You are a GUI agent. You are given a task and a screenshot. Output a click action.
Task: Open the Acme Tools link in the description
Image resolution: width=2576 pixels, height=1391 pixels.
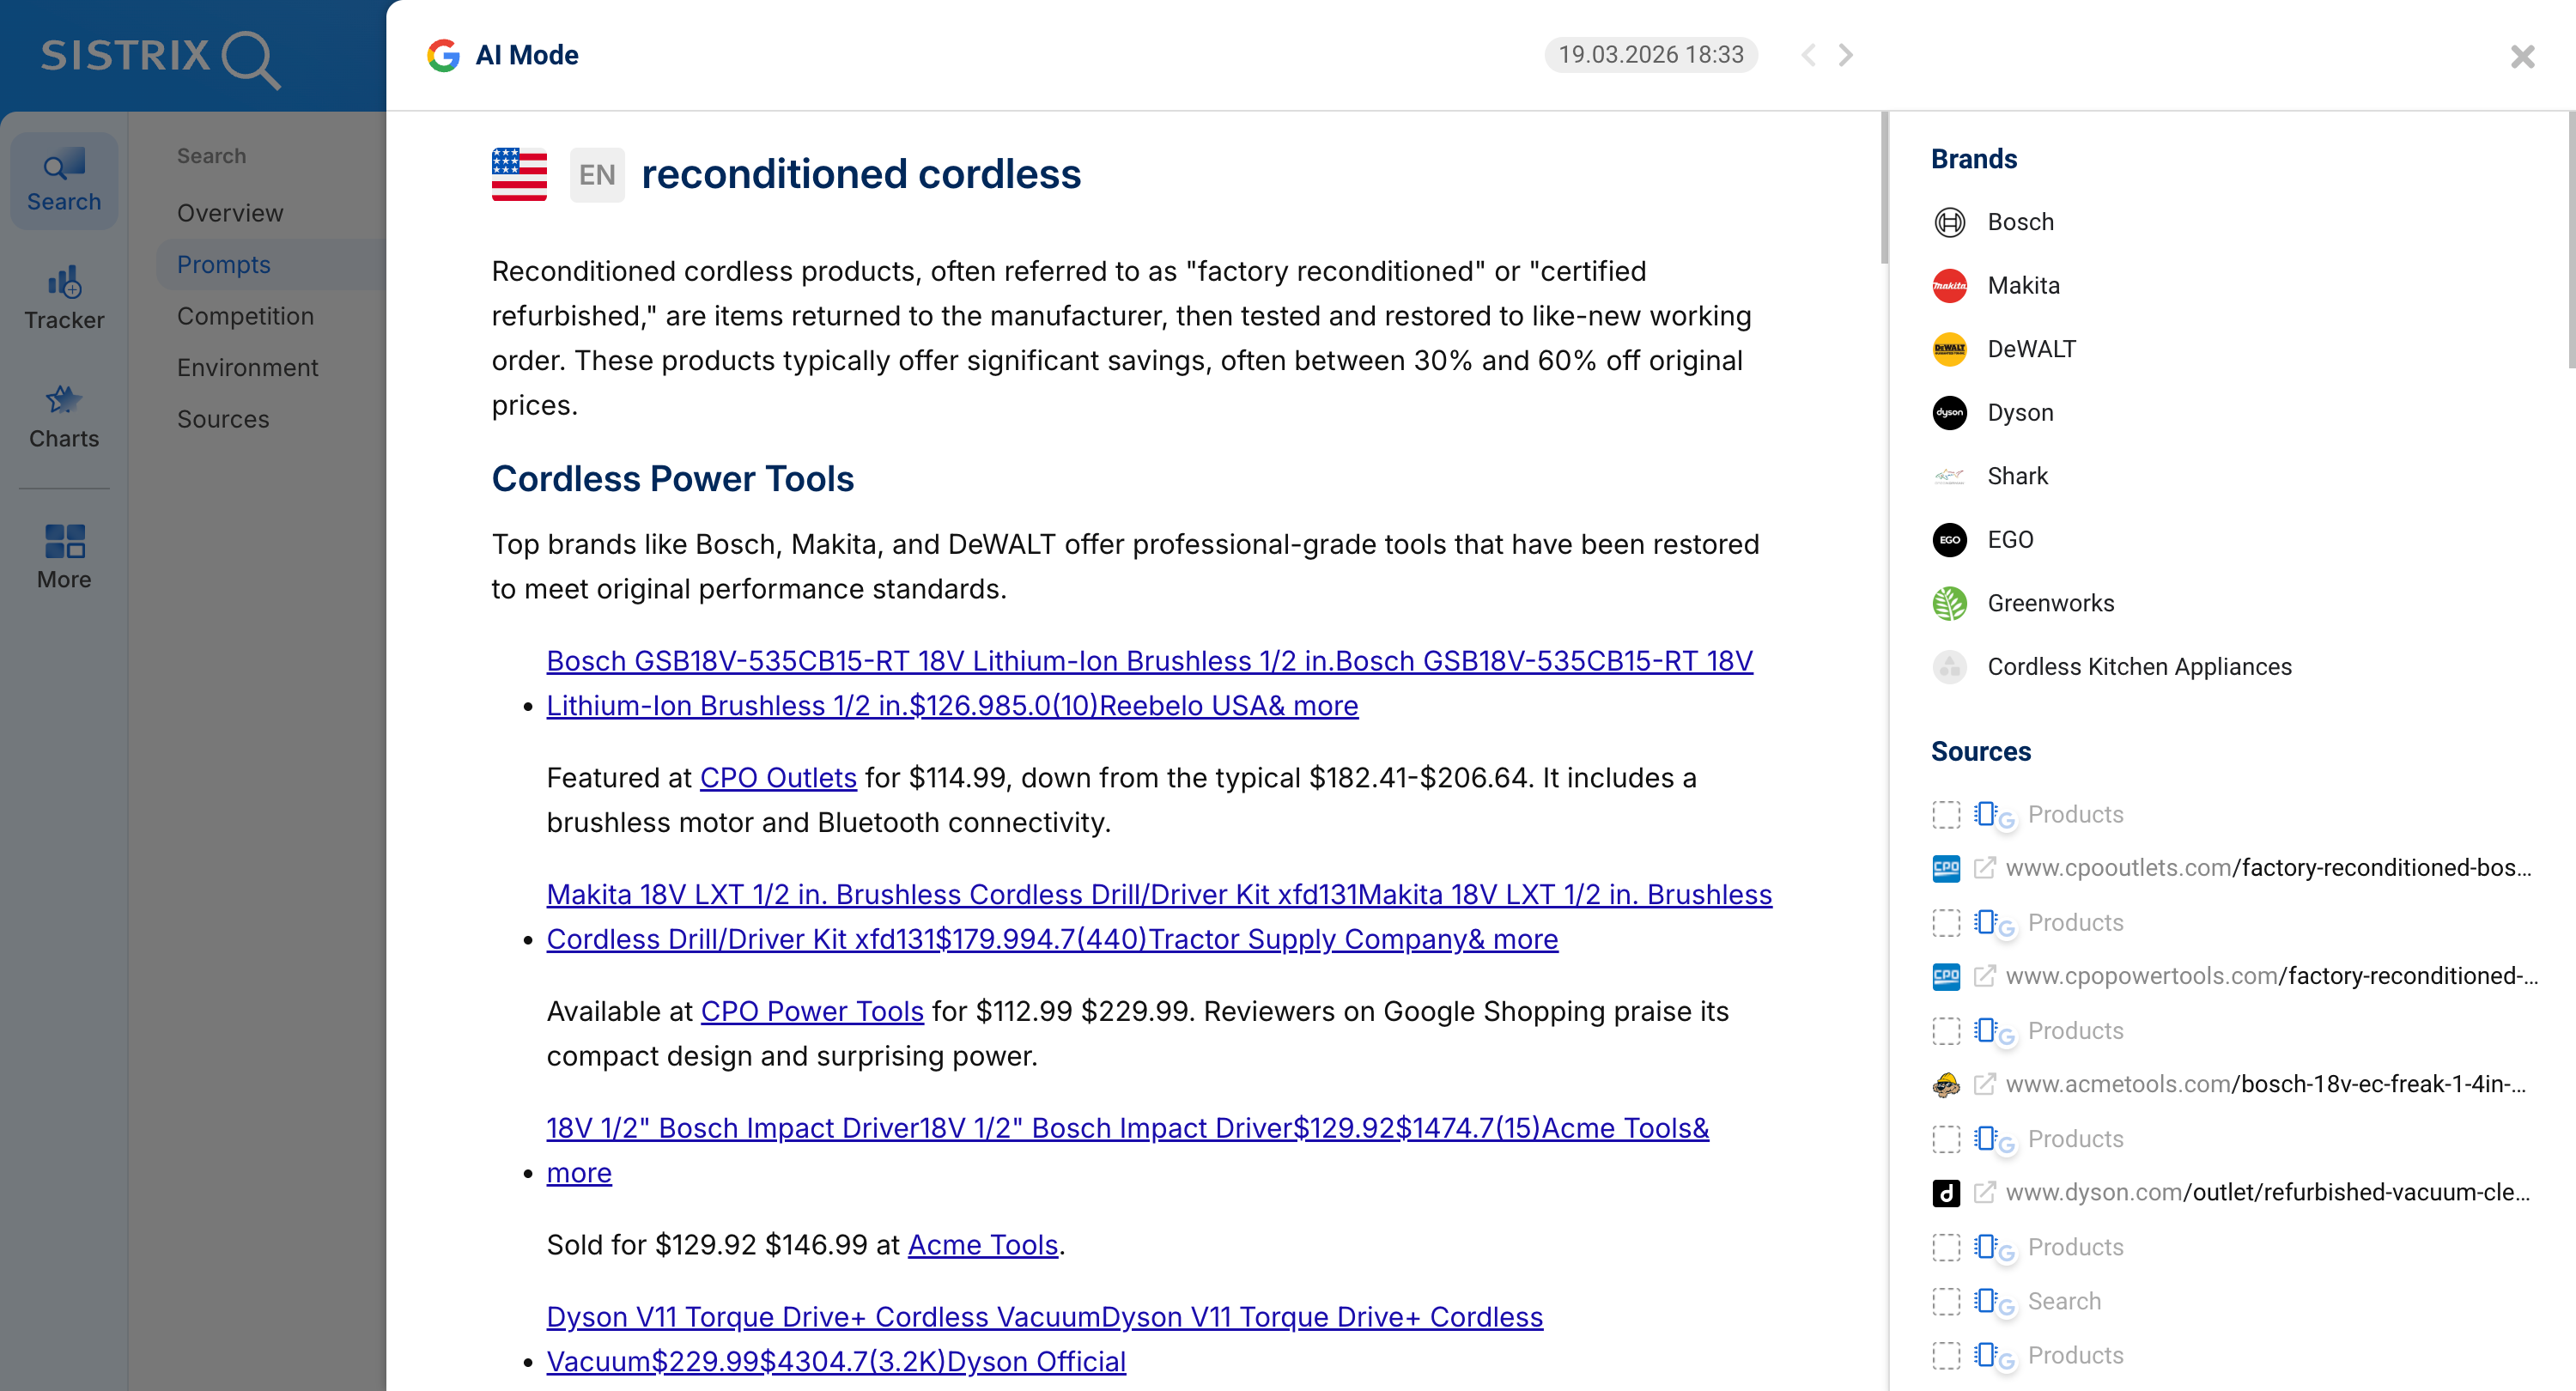coord(982,1245)
